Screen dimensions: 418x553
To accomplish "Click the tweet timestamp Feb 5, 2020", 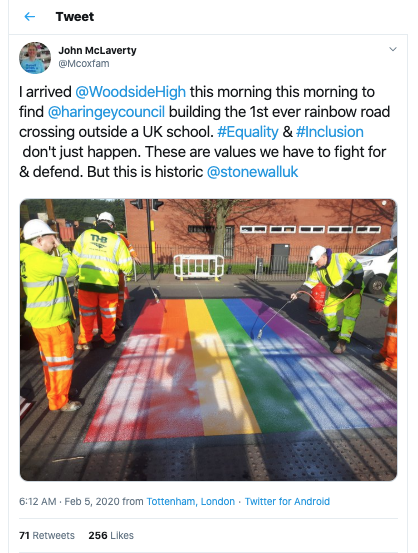I will (92, 502).
